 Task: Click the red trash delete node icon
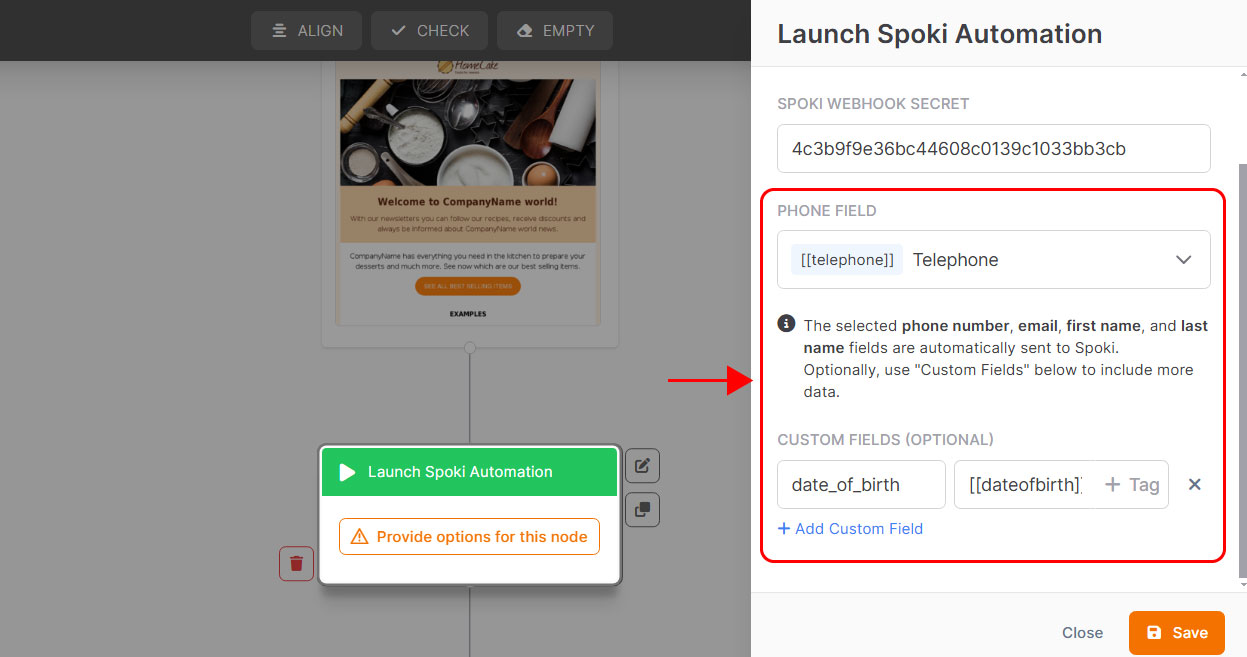click(296, 563)
